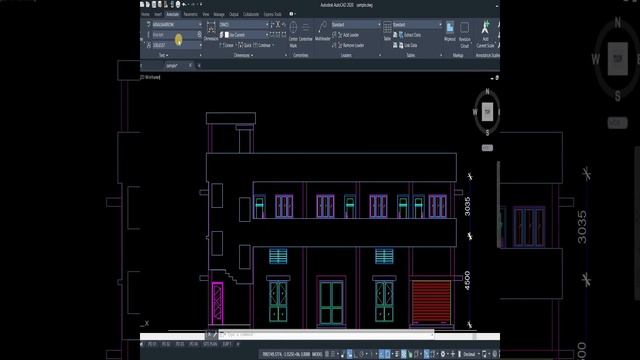Open the text style dropdown in Text panel

click(x=177, y=24)
